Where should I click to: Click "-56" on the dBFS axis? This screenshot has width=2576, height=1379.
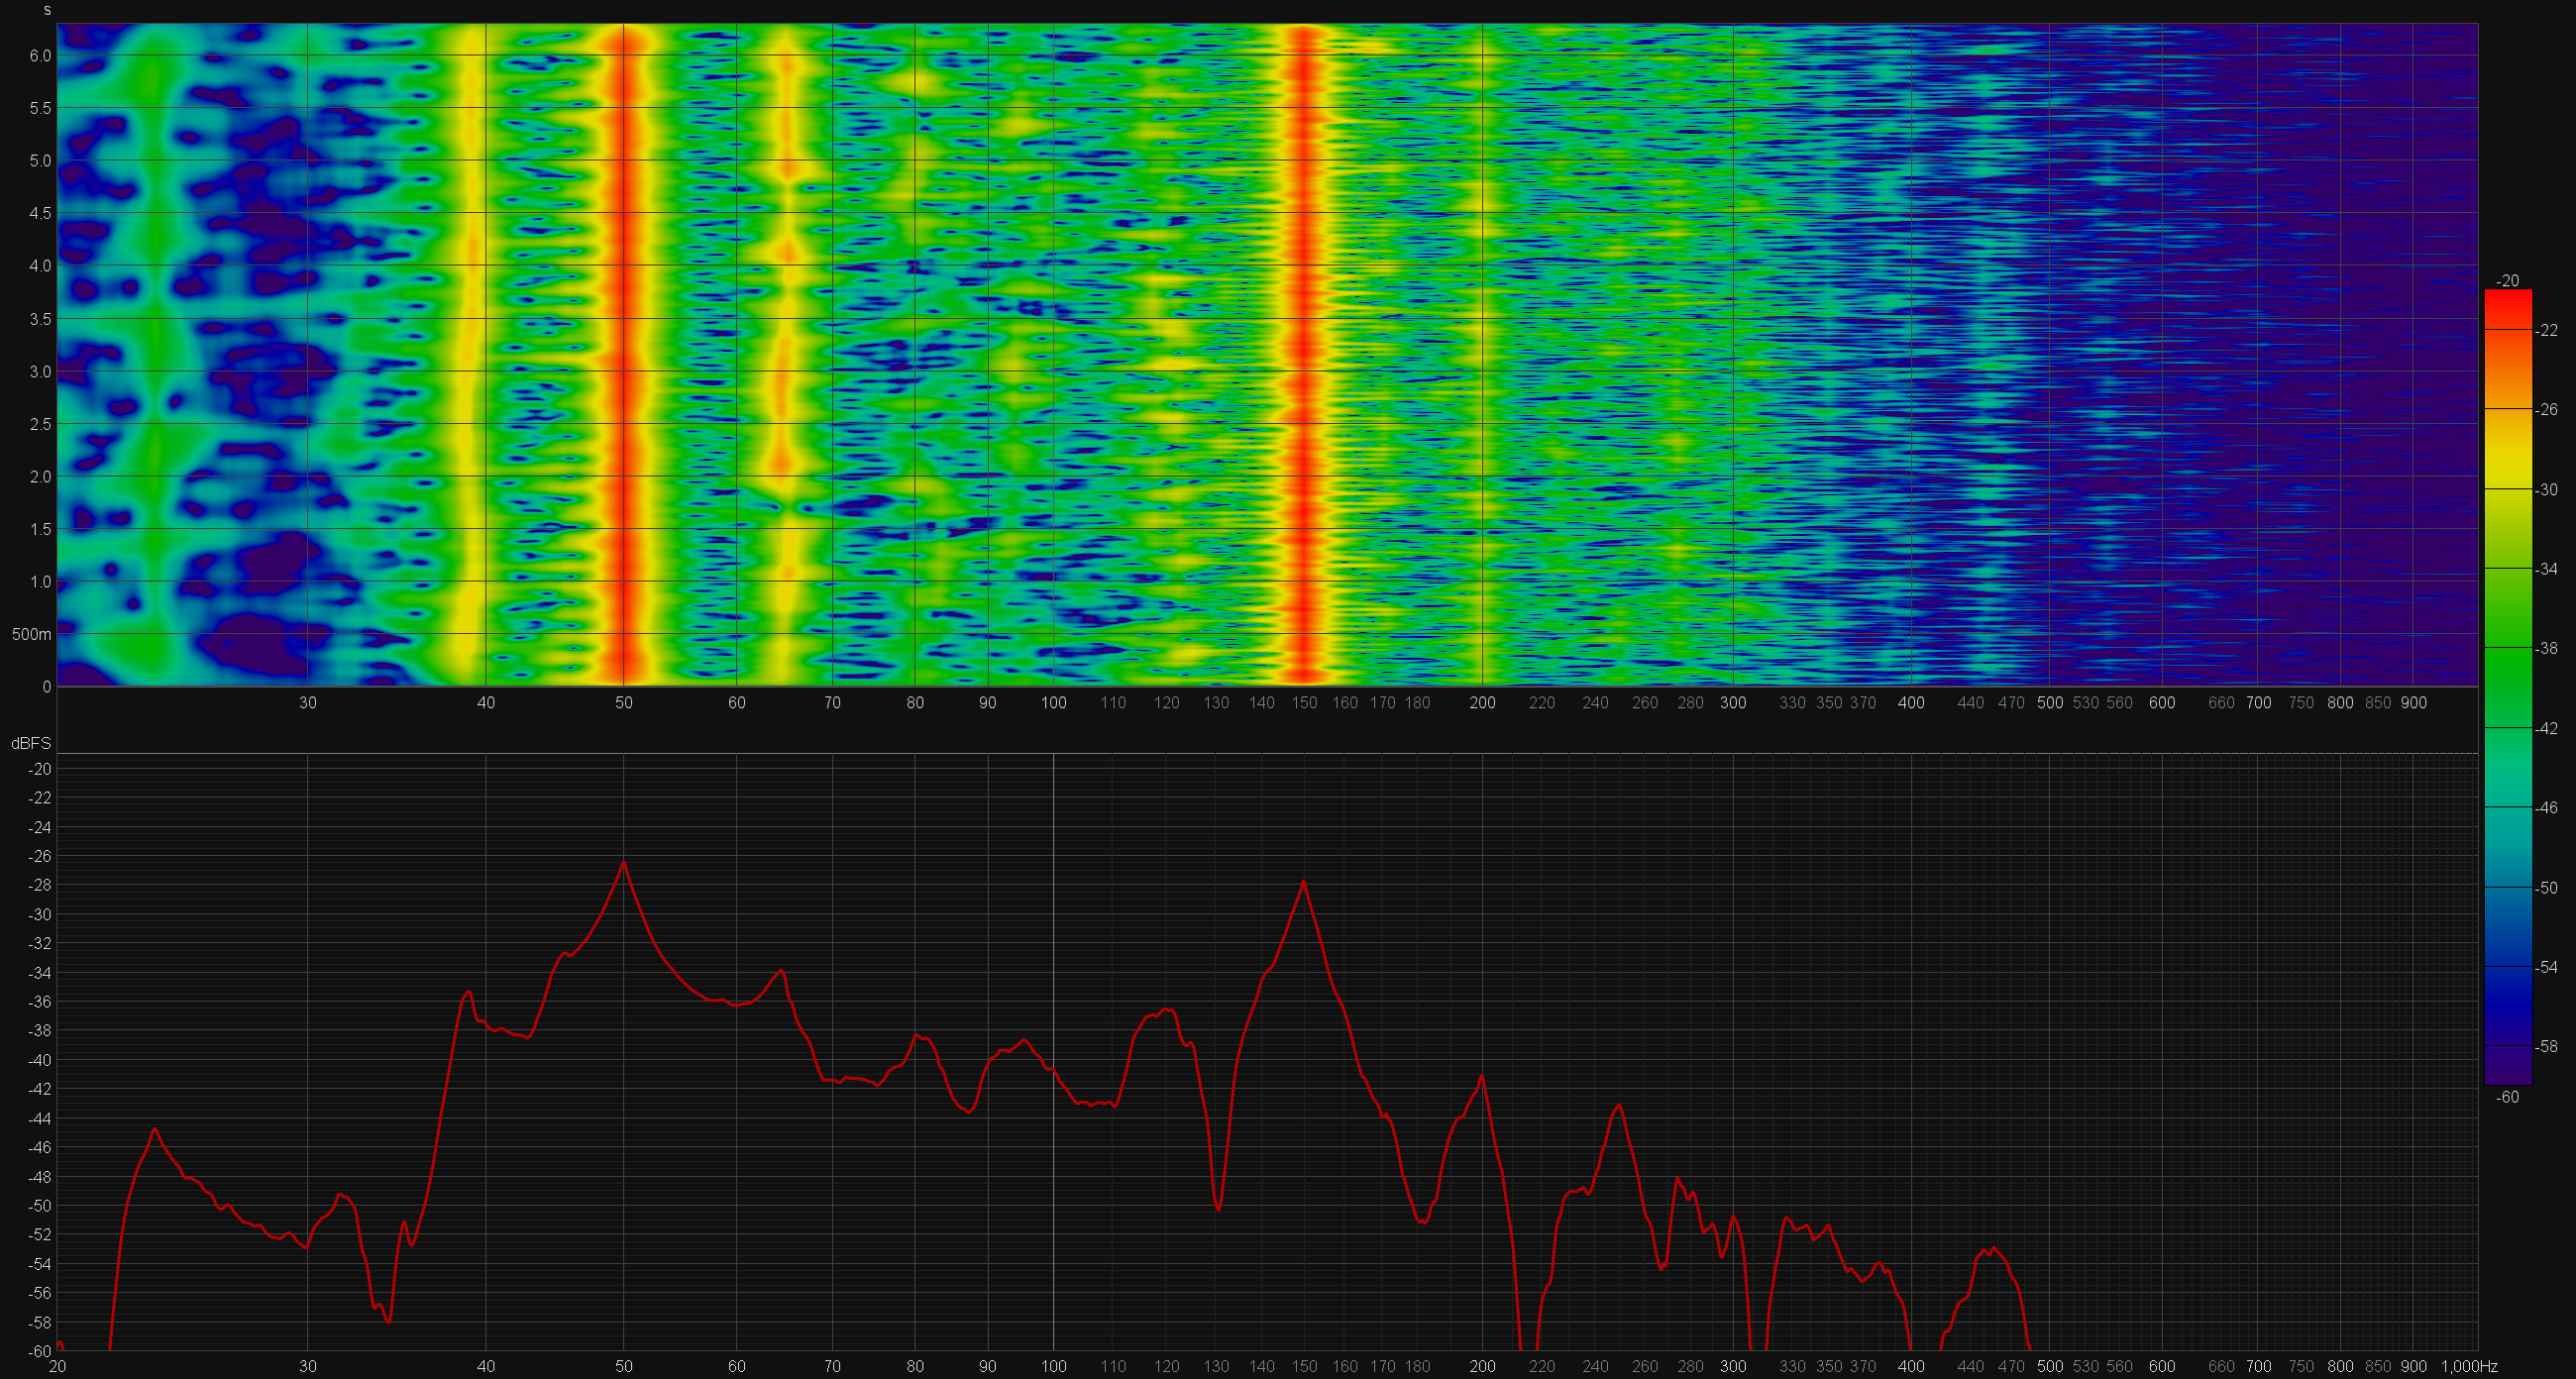point(40,1292)
